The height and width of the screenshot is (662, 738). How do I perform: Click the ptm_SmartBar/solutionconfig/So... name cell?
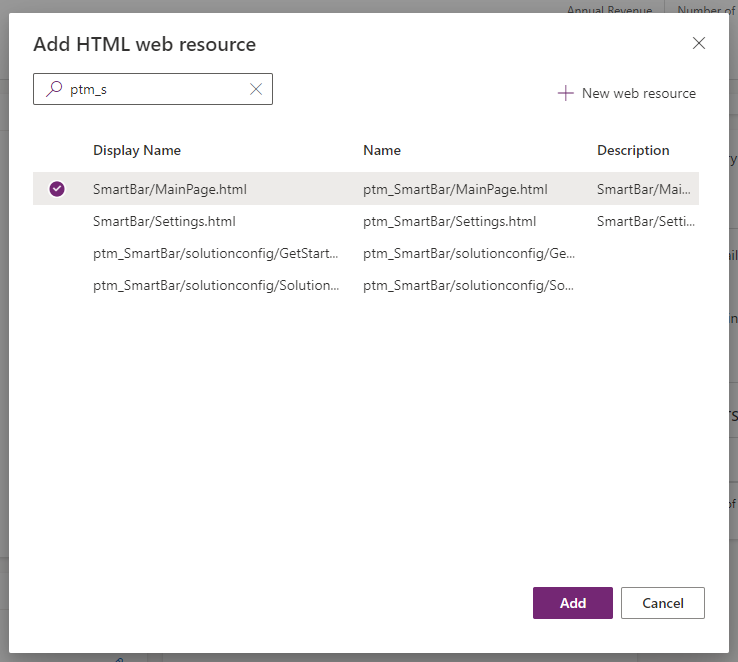[x=468, y=285]
